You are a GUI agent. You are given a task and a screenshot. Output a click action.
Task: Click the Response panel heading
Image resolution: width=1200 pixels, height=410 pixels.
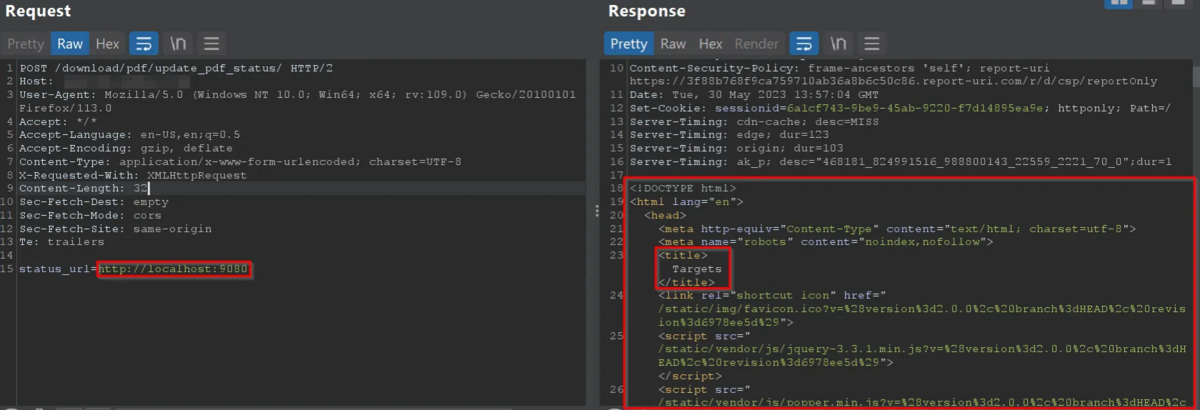(648, 11)
